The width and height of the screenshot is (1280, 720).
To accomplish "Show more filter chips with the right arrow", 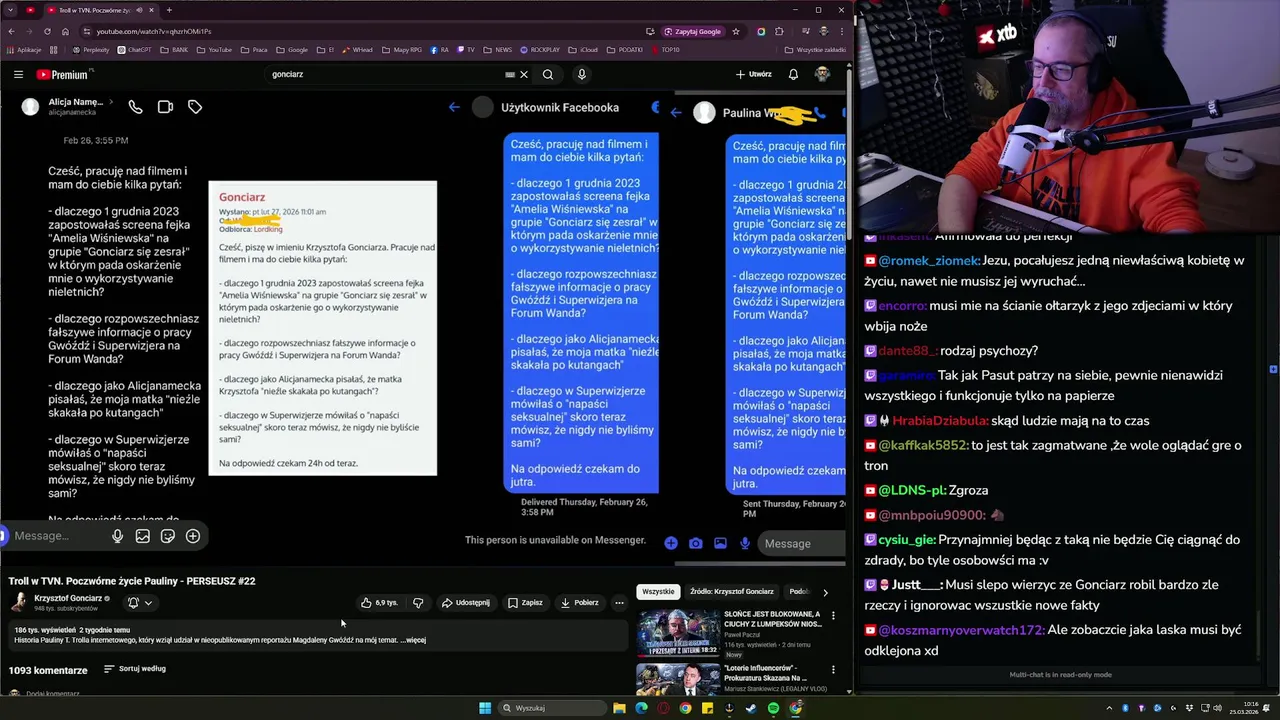I will click(825, 592).
